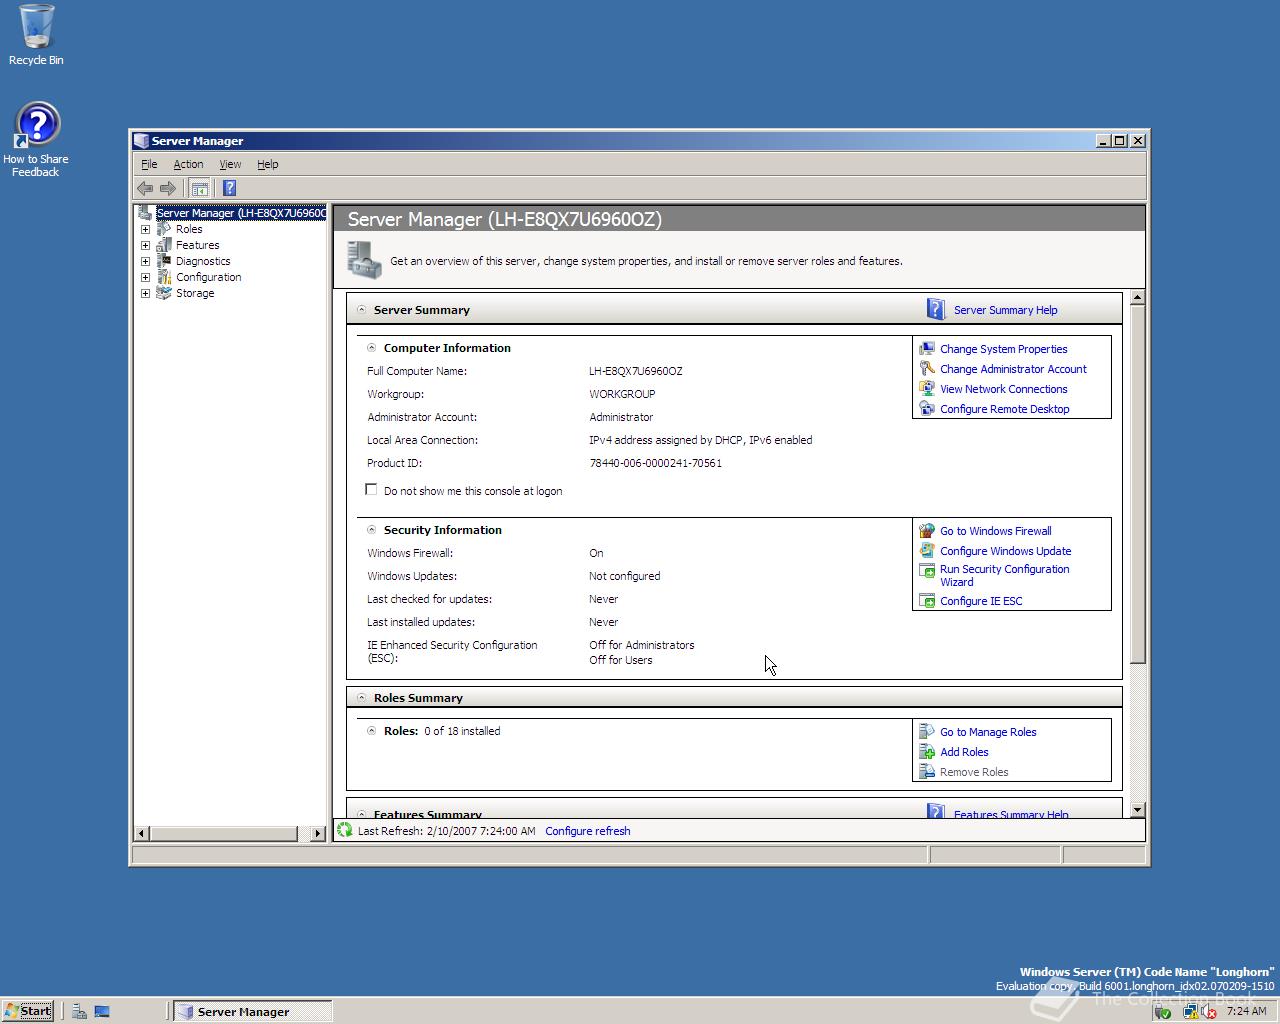Expand the Storage tree node
This screenshot has height=1024, width=1280.
tap(145, 293)
